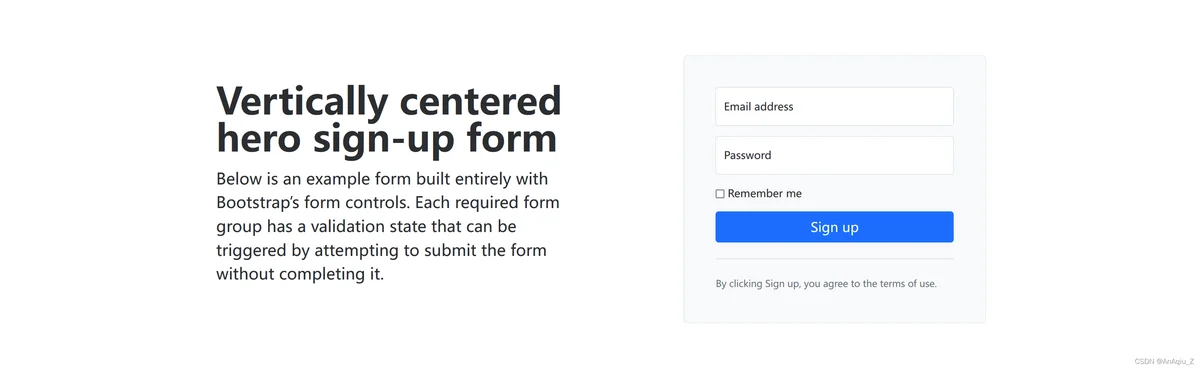
Task: Toggle the Remember me checkbox
Action: coord(720,194)
